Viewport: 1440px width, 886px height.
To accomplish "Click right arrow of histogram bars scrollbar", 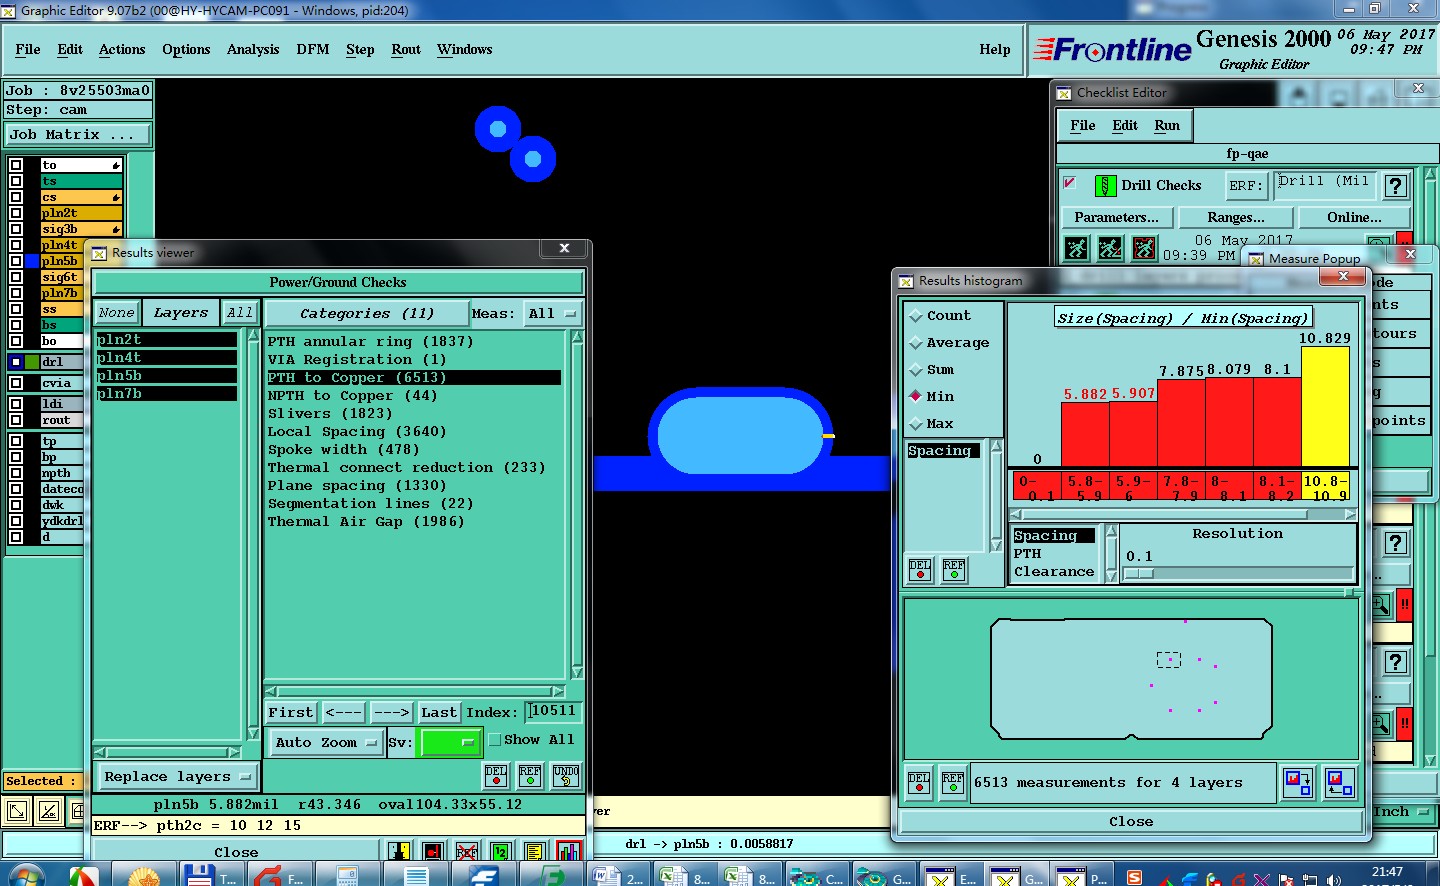I will pyautogui.click(x=1350, y=514).
